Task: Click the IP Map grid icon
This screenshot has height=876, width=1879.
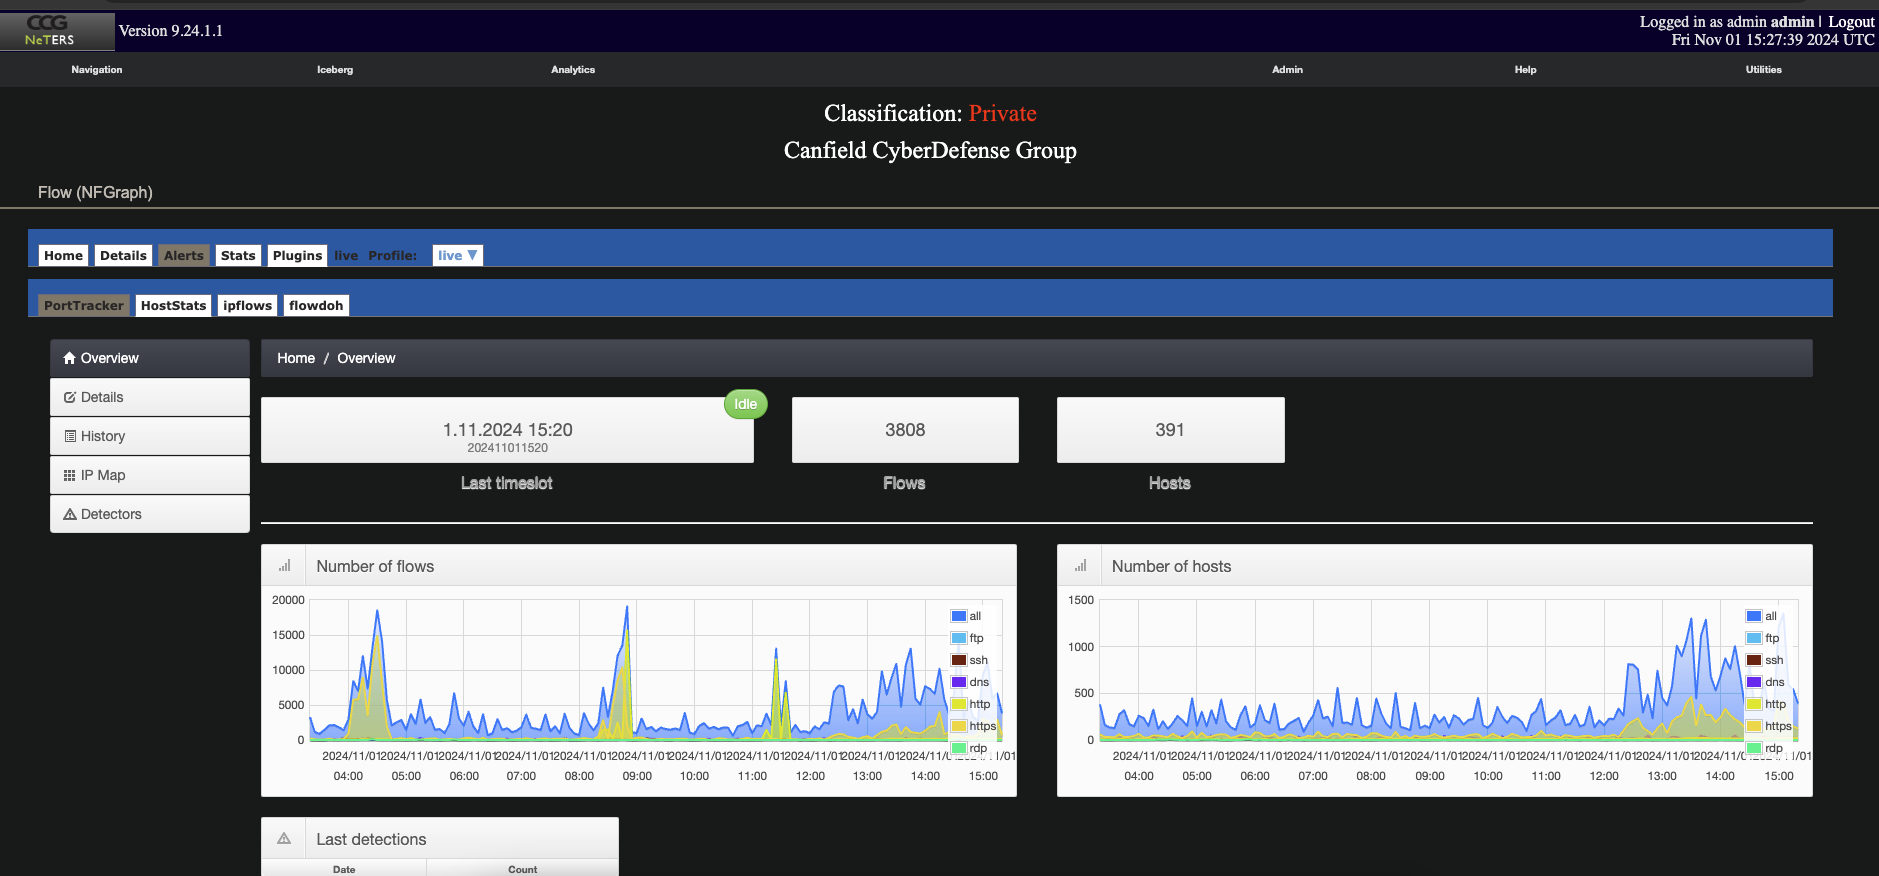Action: click(69, 475)
